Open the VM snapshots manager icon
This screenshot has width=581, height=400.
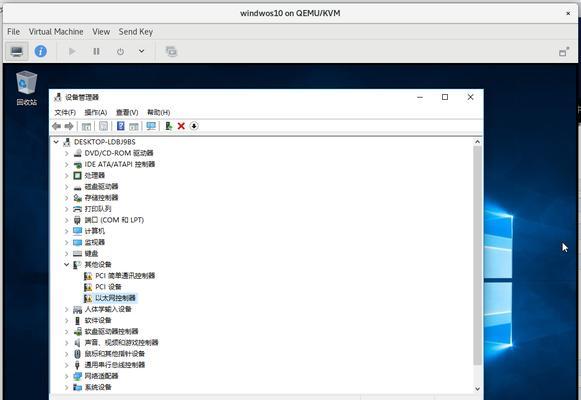[171, 51]
